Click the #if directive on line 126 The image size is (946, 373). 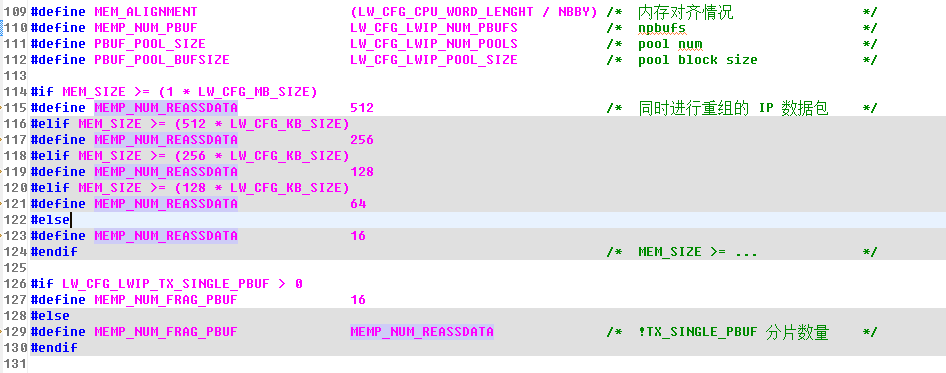[x=42, y=284]
